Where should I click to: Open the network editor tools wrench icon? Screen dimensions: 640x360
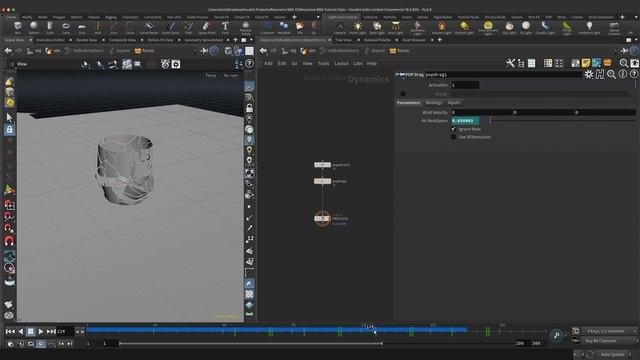pos(510,63)
